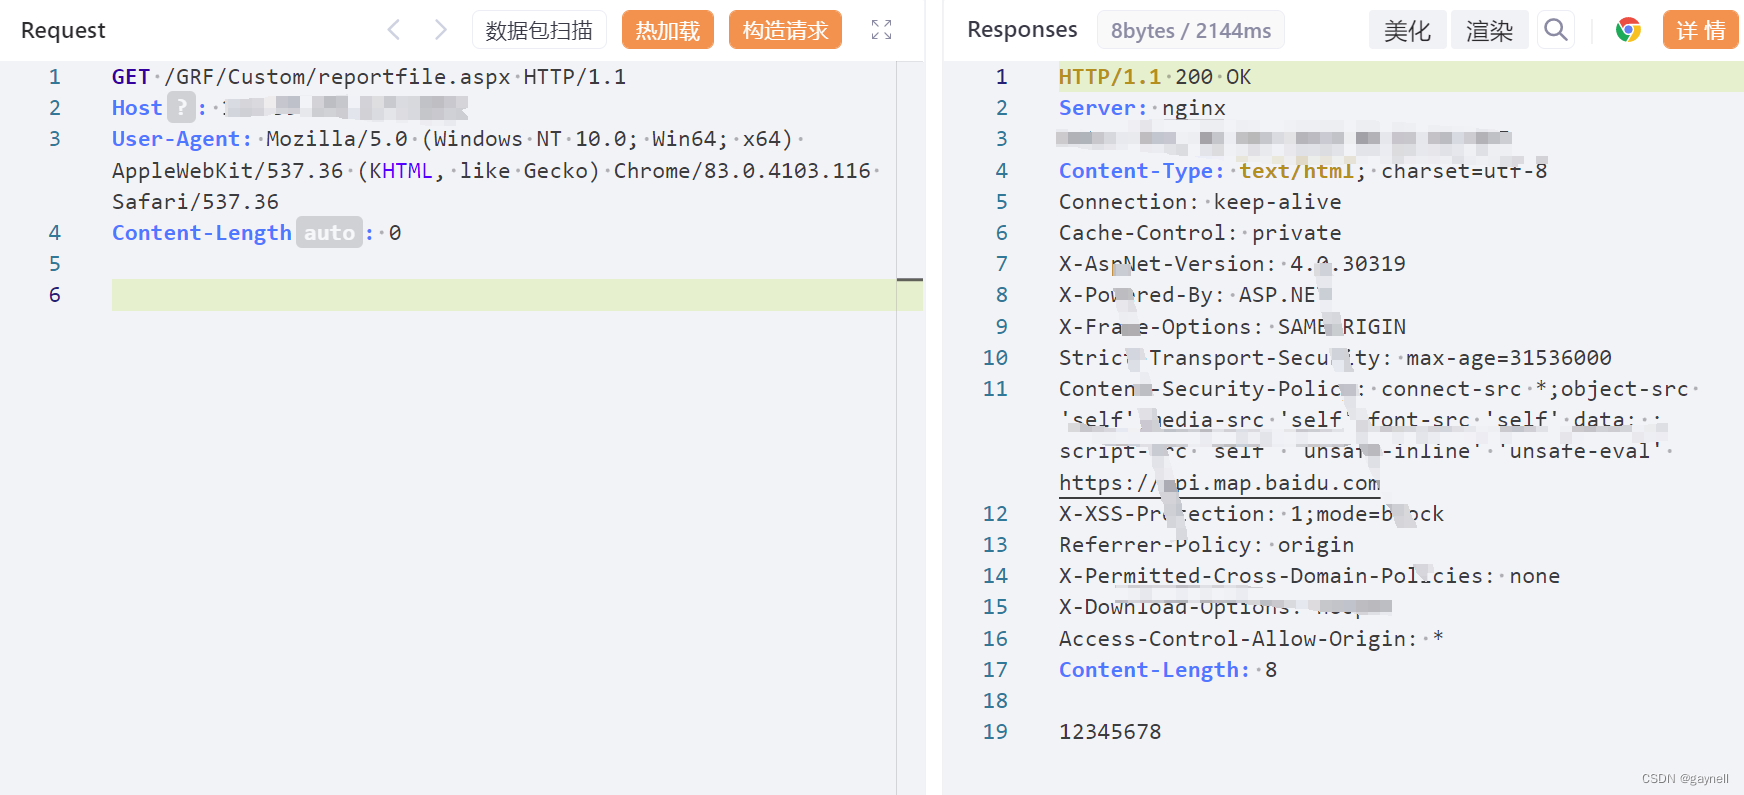Click the X-Frame-Options header line
The width and height of the screenshot is (1744, 795).
click(x=1232, y=326)
